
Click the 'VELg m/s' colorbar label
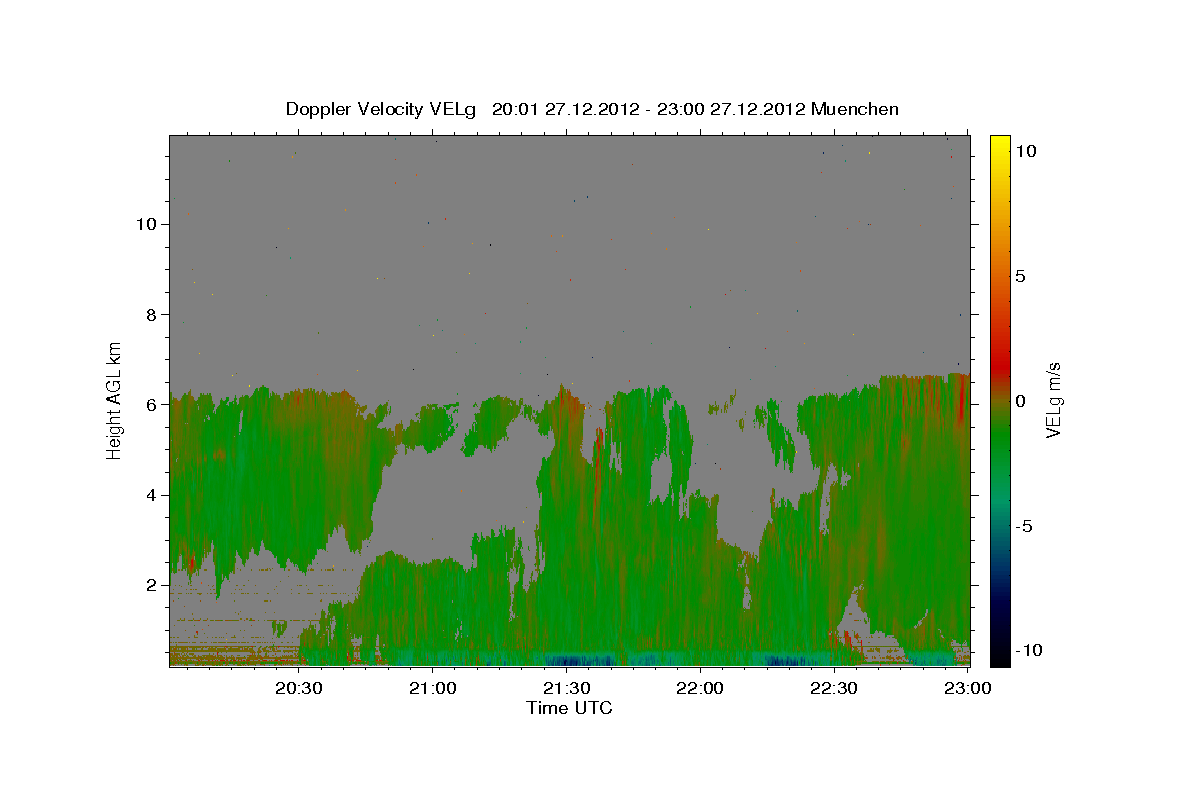click(x=1053, y=400)
